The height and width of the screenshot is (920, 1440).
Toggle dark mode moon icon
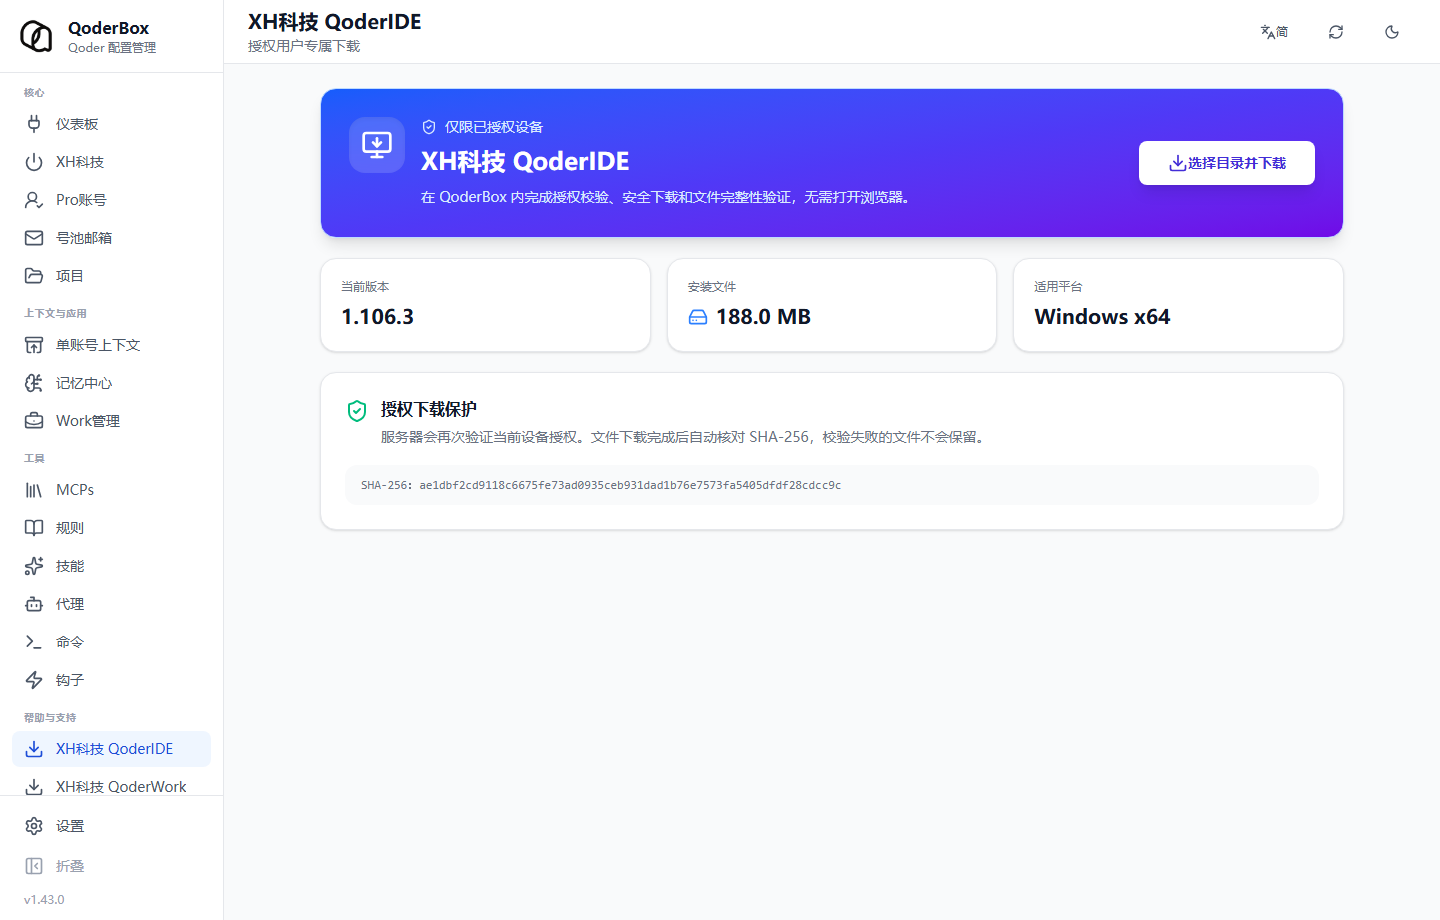coord(1392,32)
